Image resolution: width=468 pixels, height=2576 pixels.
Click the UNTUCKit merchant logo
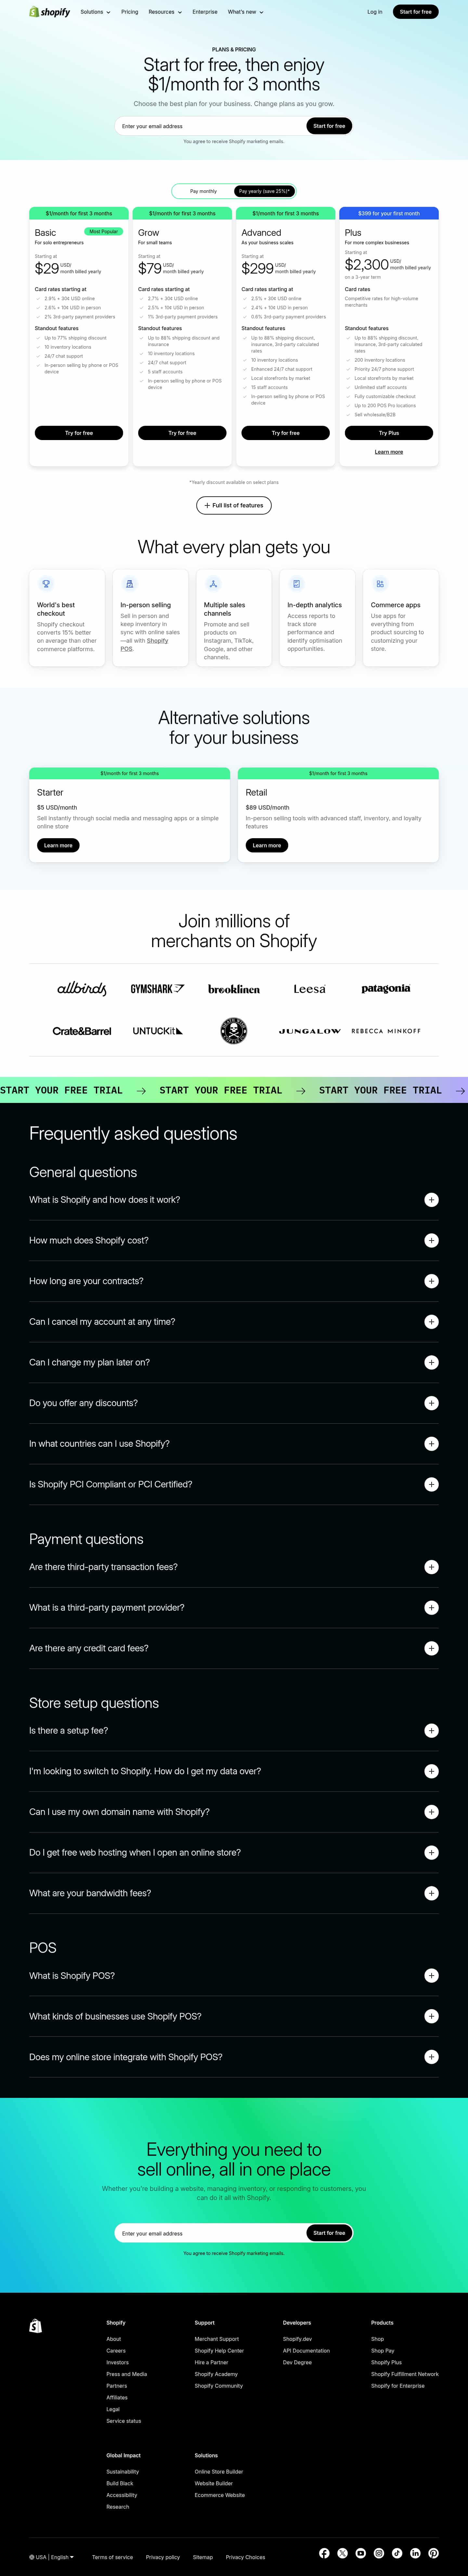tap(158, 1031)
